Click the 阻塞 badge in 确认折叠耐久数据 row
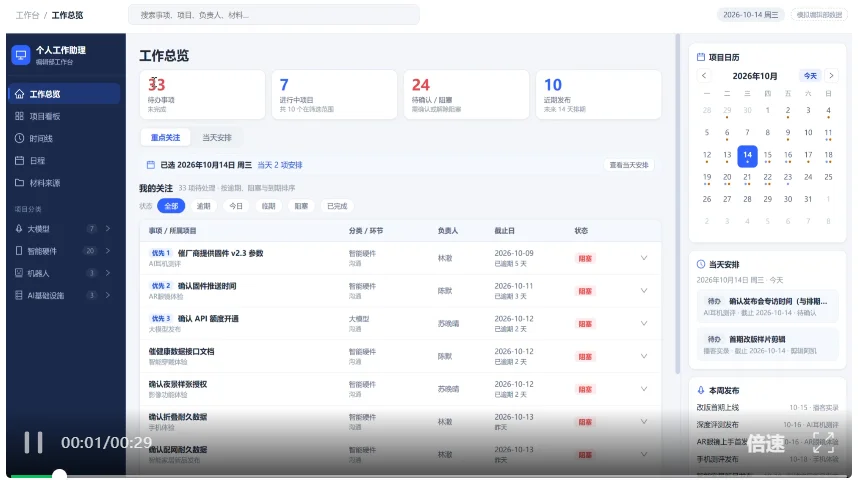Screen dimensions: 858x480 coord(585,422)
